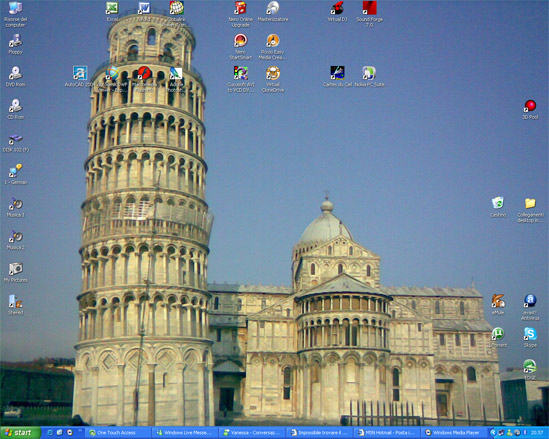Select the Skype desktop icon
549x439 pixels.
click(x=530, y=337)
